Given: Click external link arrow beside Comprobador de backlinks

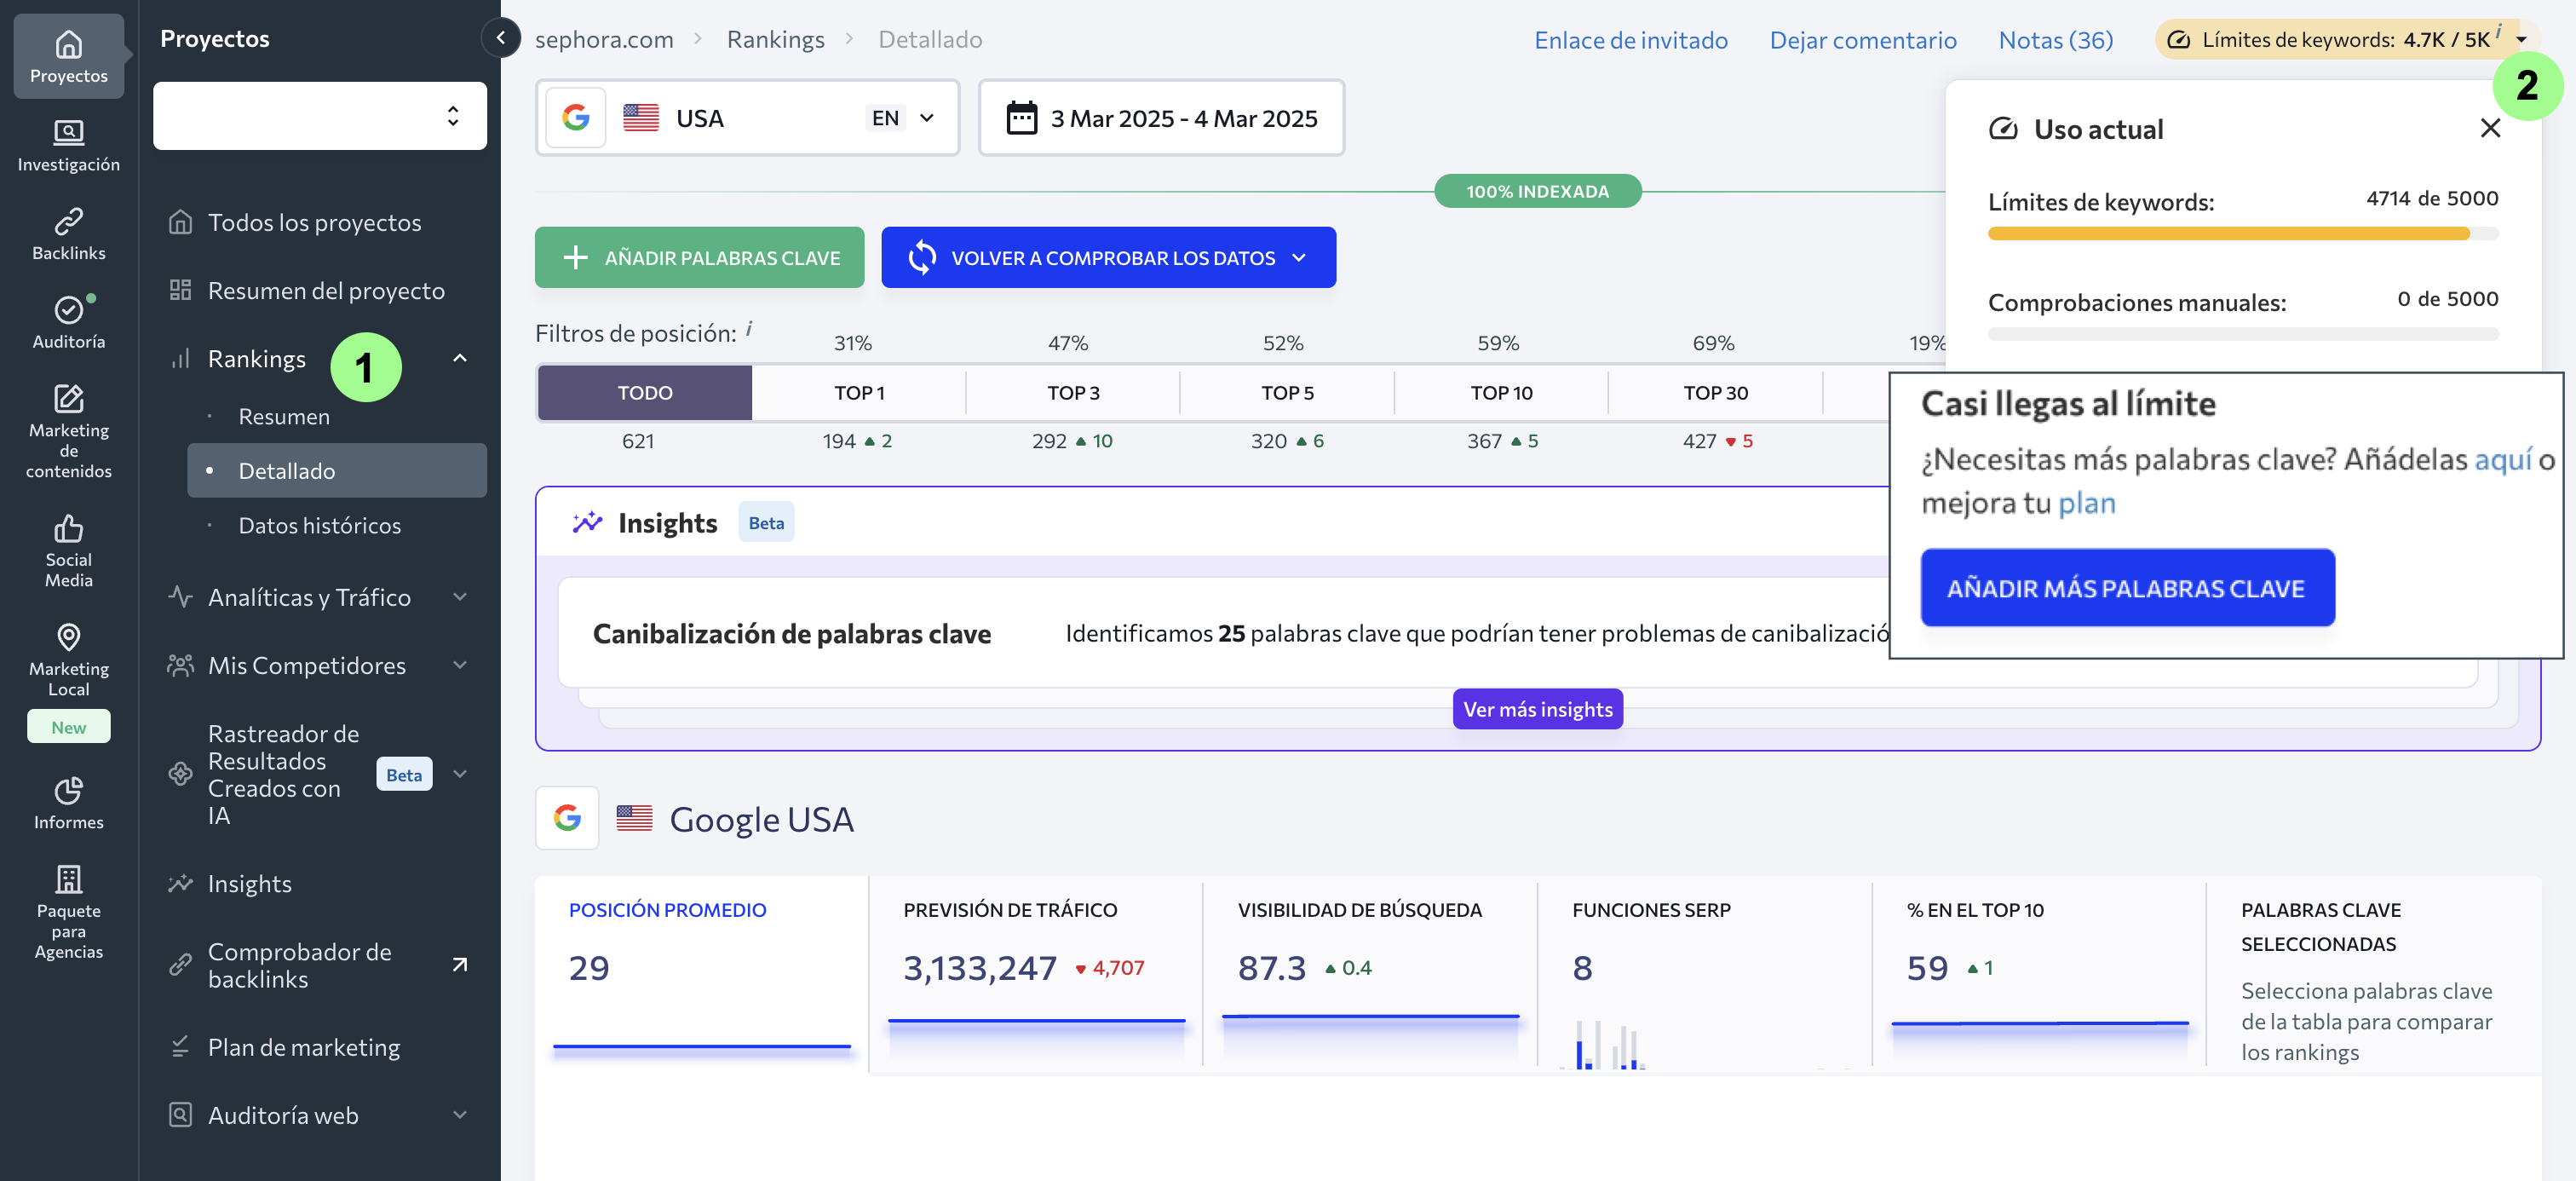Looking at the screenshot, I should point(460,965).
